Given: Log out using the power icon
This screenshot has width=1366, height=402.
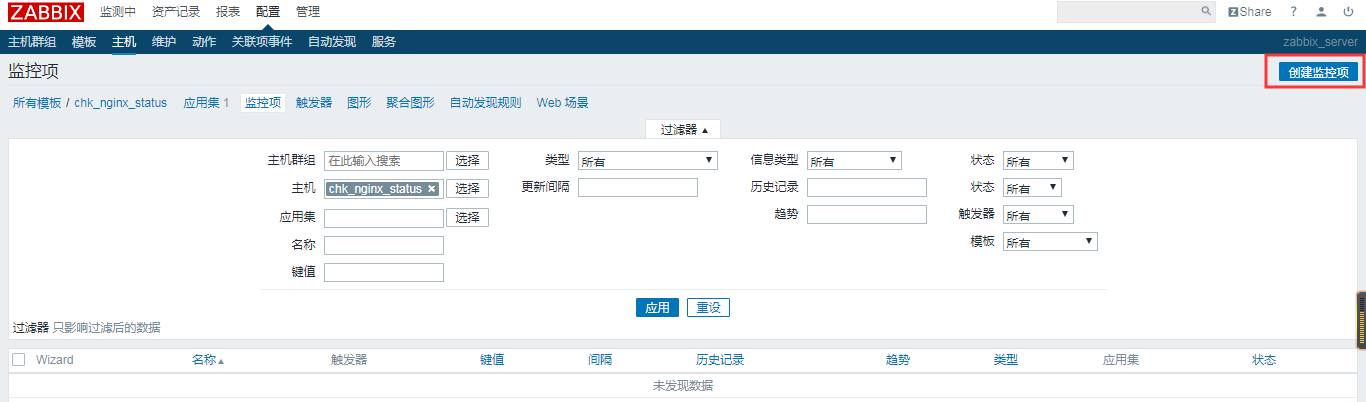Looking at the screenshot, I should [1348, 12].
